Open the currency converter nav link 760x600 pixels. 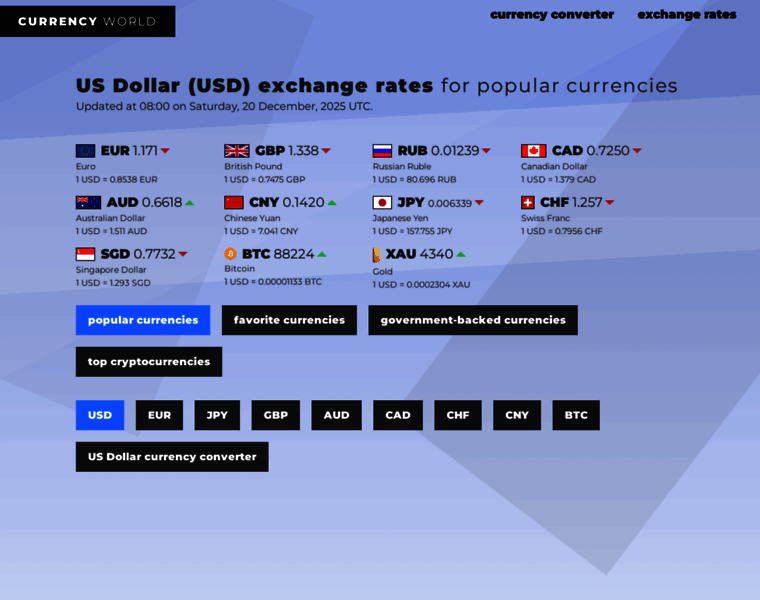[552, 15]
